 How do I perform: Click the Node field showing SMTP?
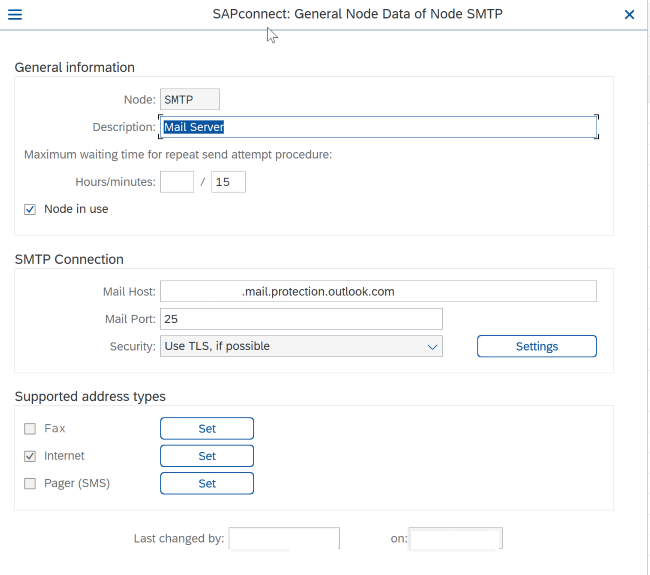[190, 99]
